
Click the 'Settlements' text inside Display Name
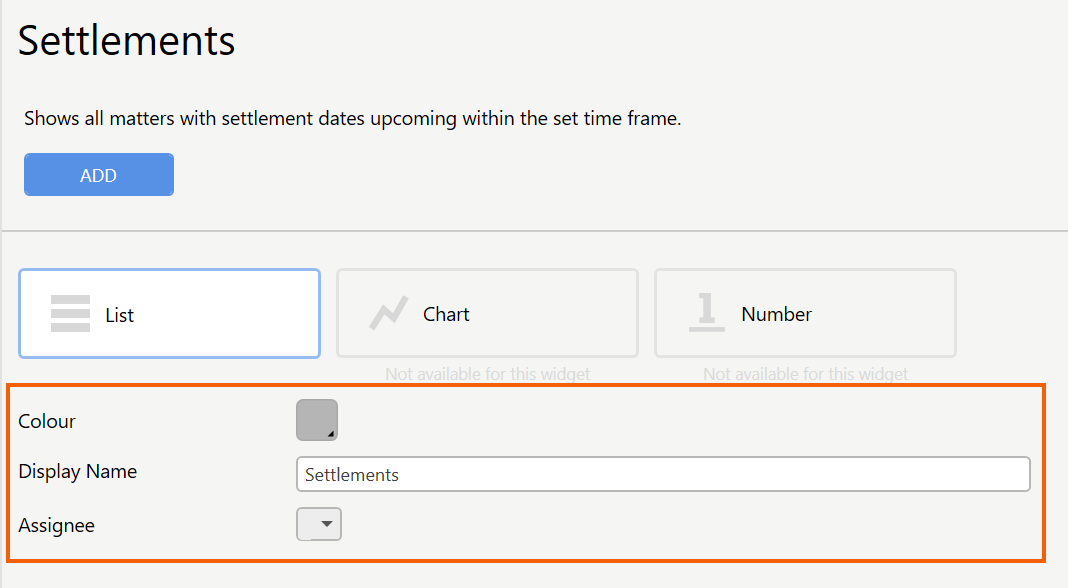[351, 475]
